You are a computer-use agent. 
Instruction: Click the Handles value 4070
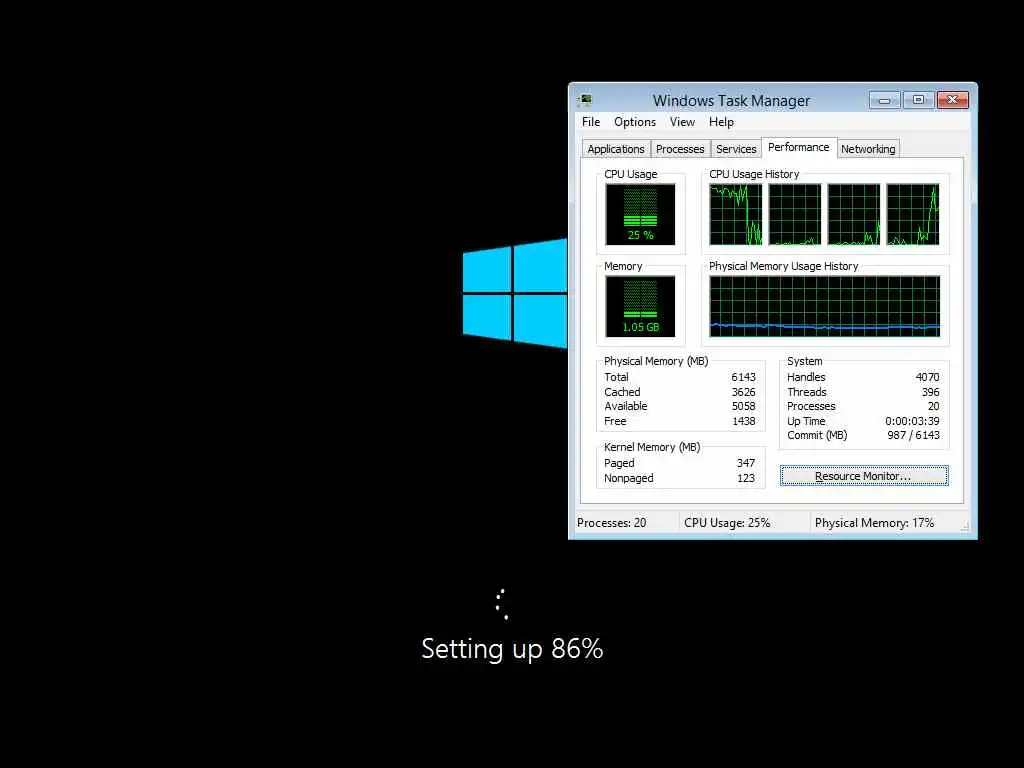(x=927, y=377)
